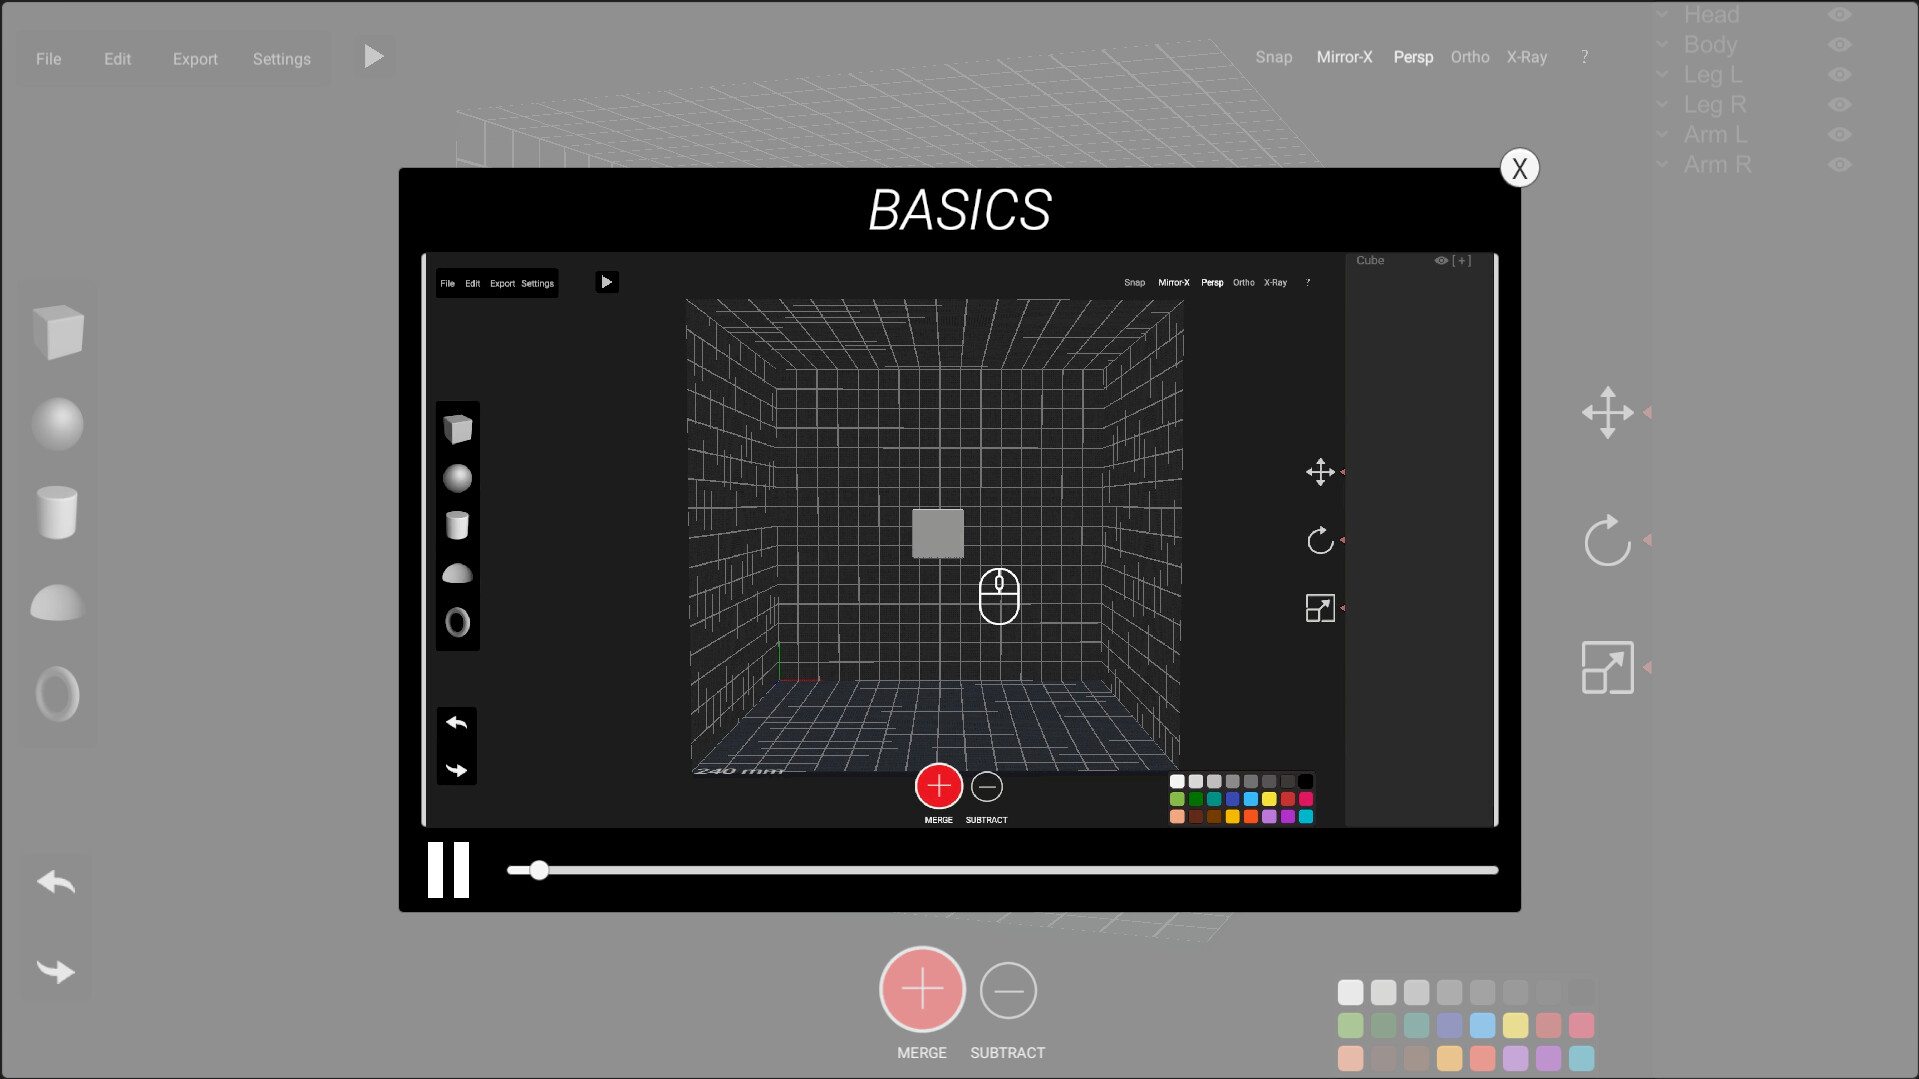1919x1079 pixels.
Task: Activate the rotate gizmo tool
Action: (x=1607, y=540)
